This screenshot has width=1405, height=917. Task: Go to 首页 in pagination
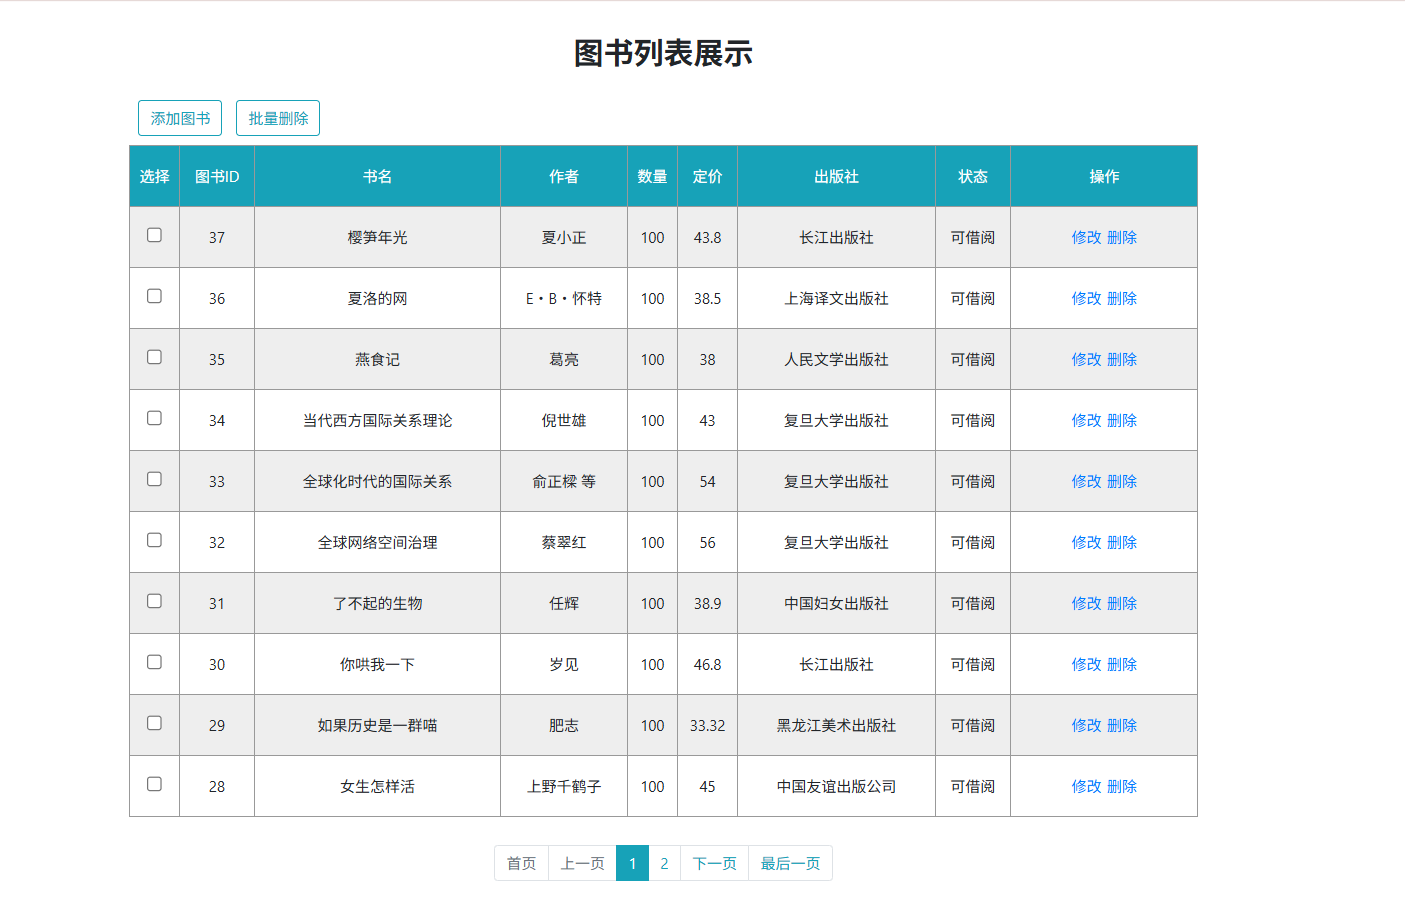click(x=521, y=863)
